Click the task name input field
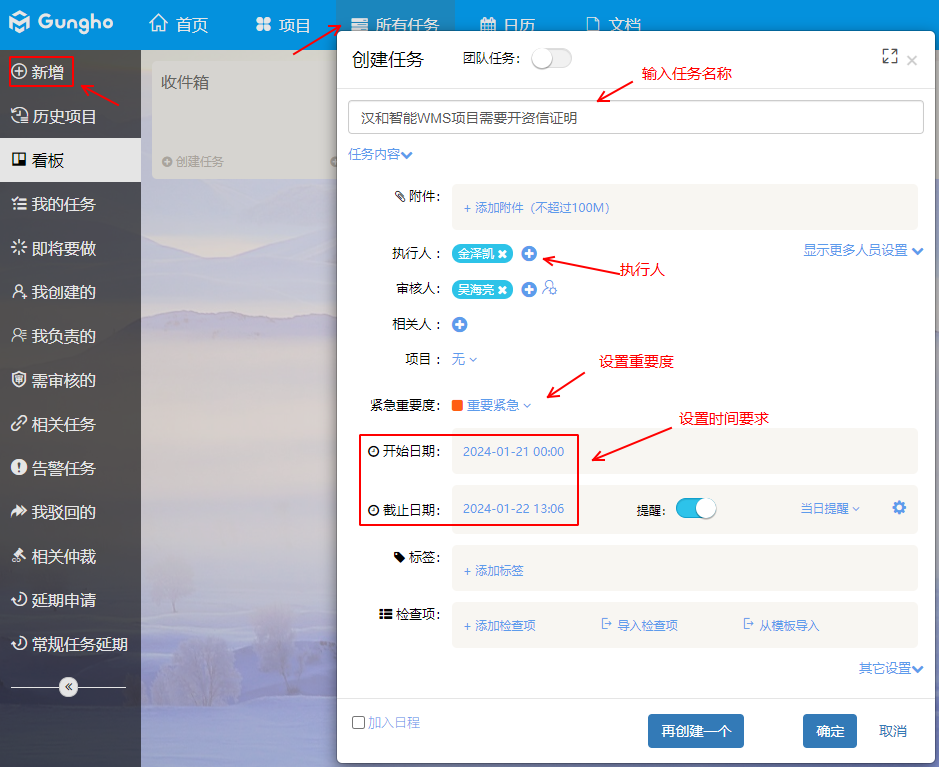The width and height of the screenshot is (939, 767). point(635,117)
